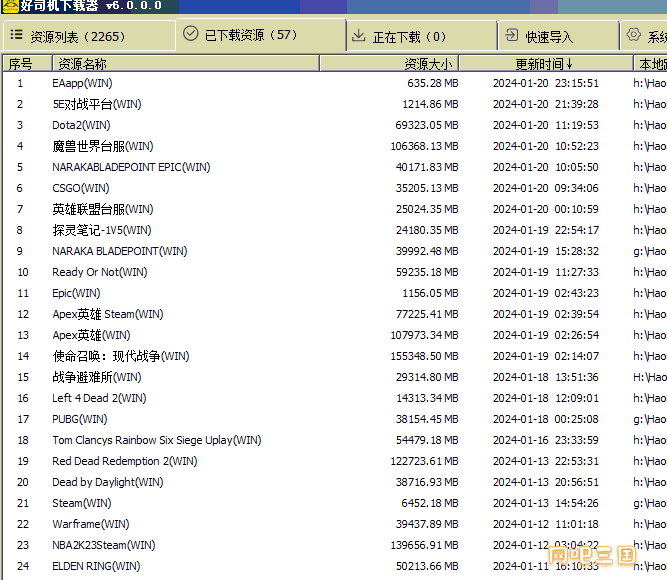This screenshot has width=667, height=580.
Task: Click update time 2024-01-19 15:28:32
Action: click(546, 251)
